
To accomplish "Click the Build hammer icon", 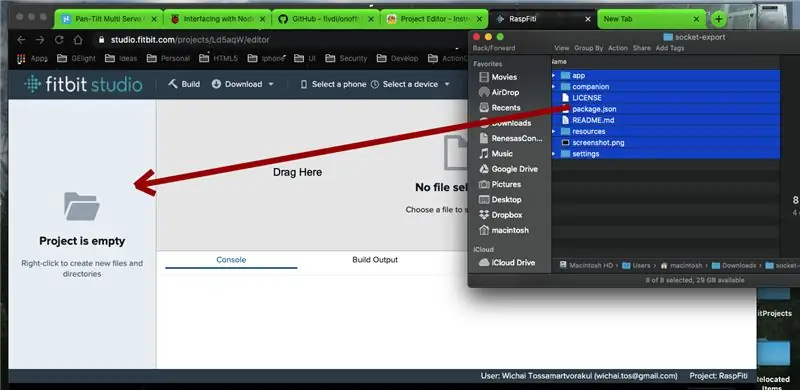I will point(173,84).
